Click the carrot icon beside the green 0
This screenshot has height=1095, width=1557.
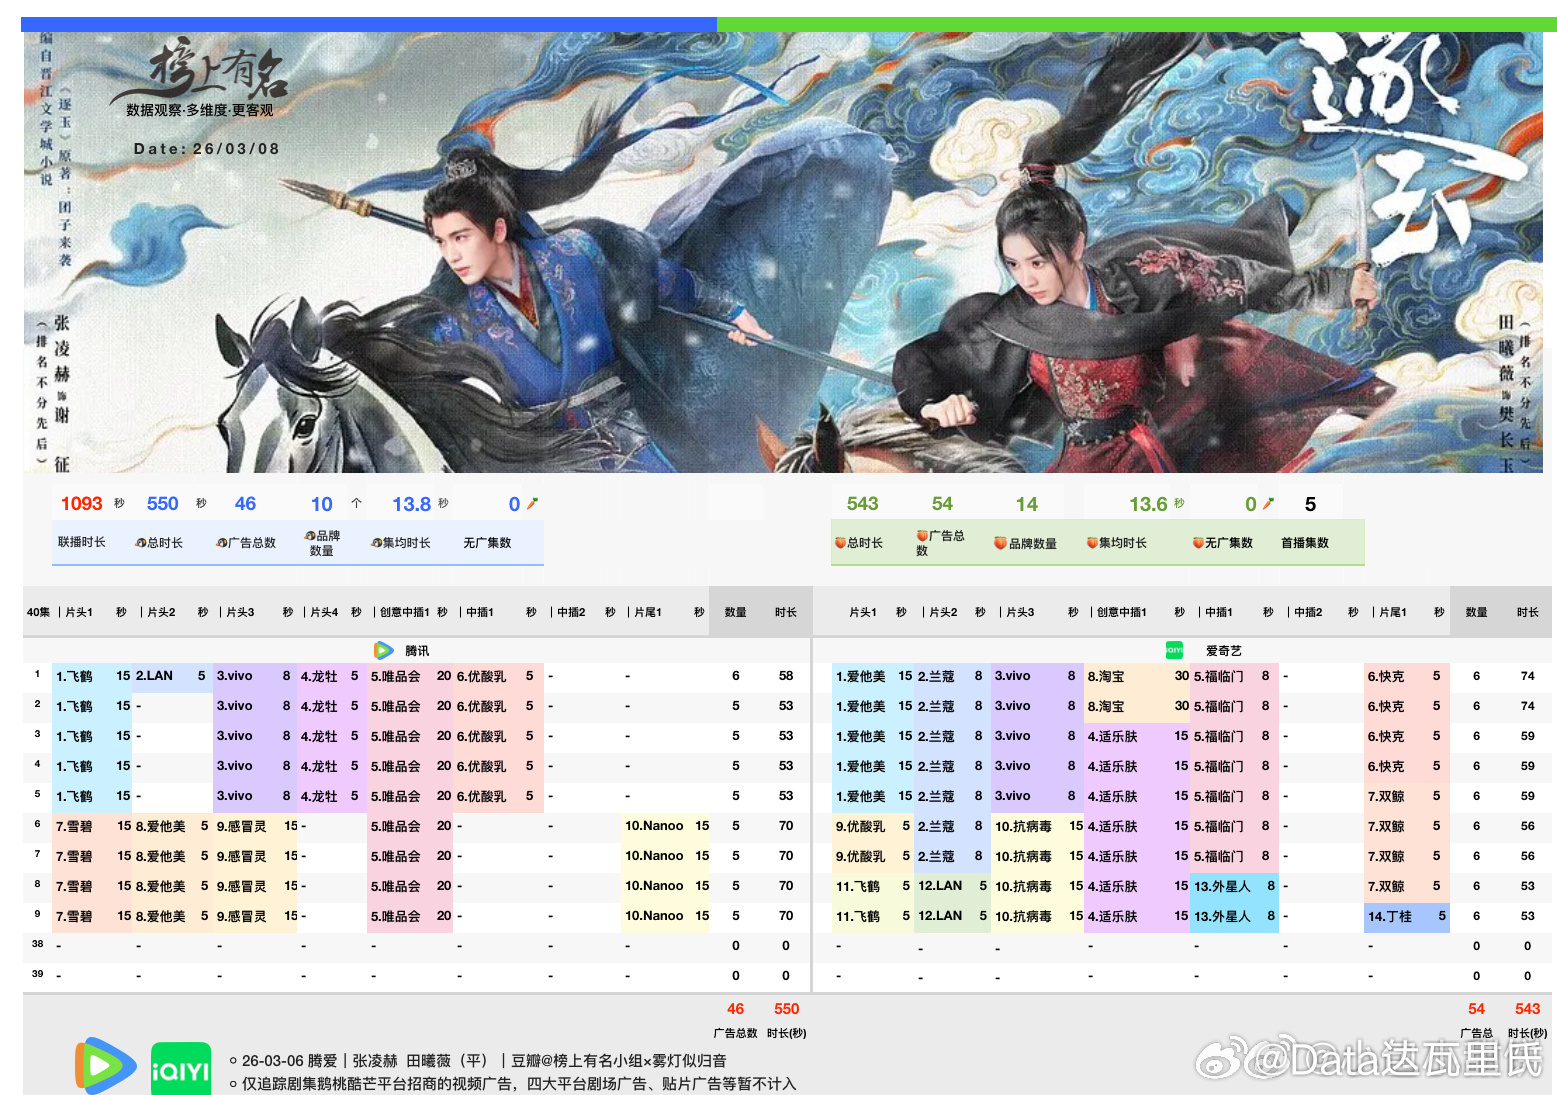[1268, 504]
